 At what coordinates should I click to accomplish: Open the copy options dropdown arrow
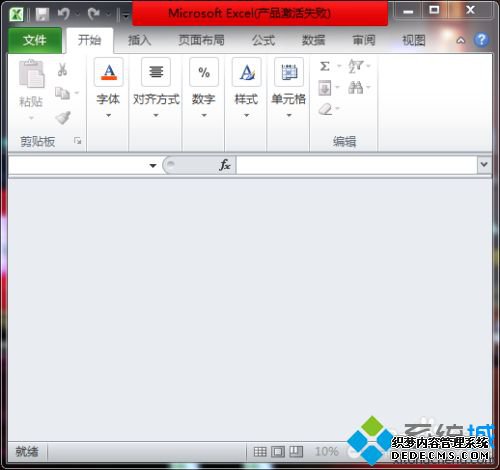click(77, 93)
